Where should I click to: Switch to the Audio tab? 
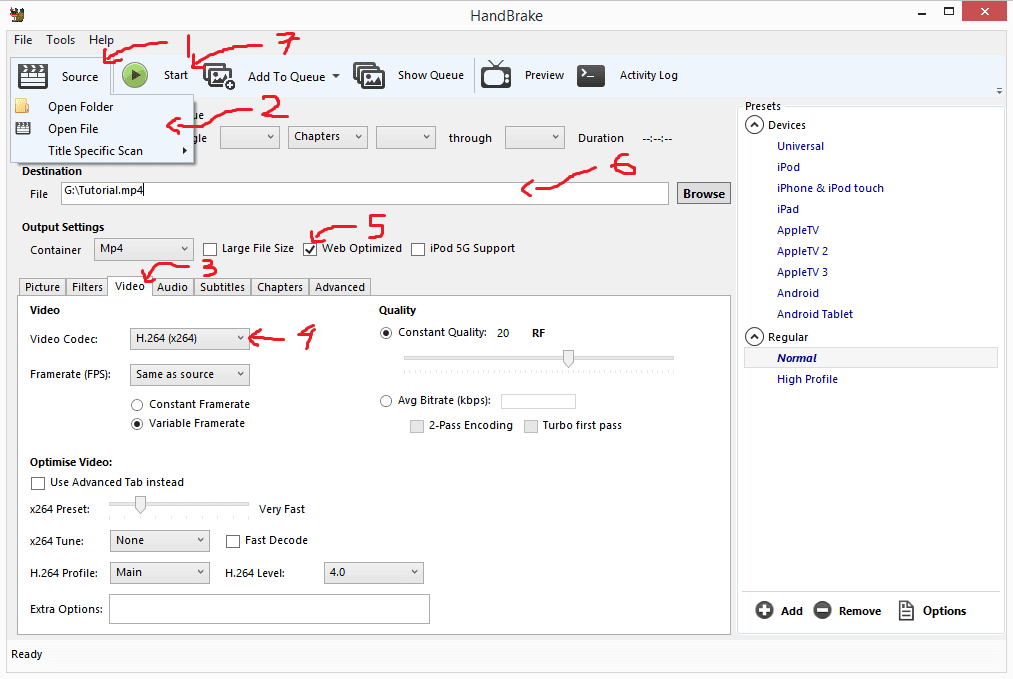pos(172,287)
